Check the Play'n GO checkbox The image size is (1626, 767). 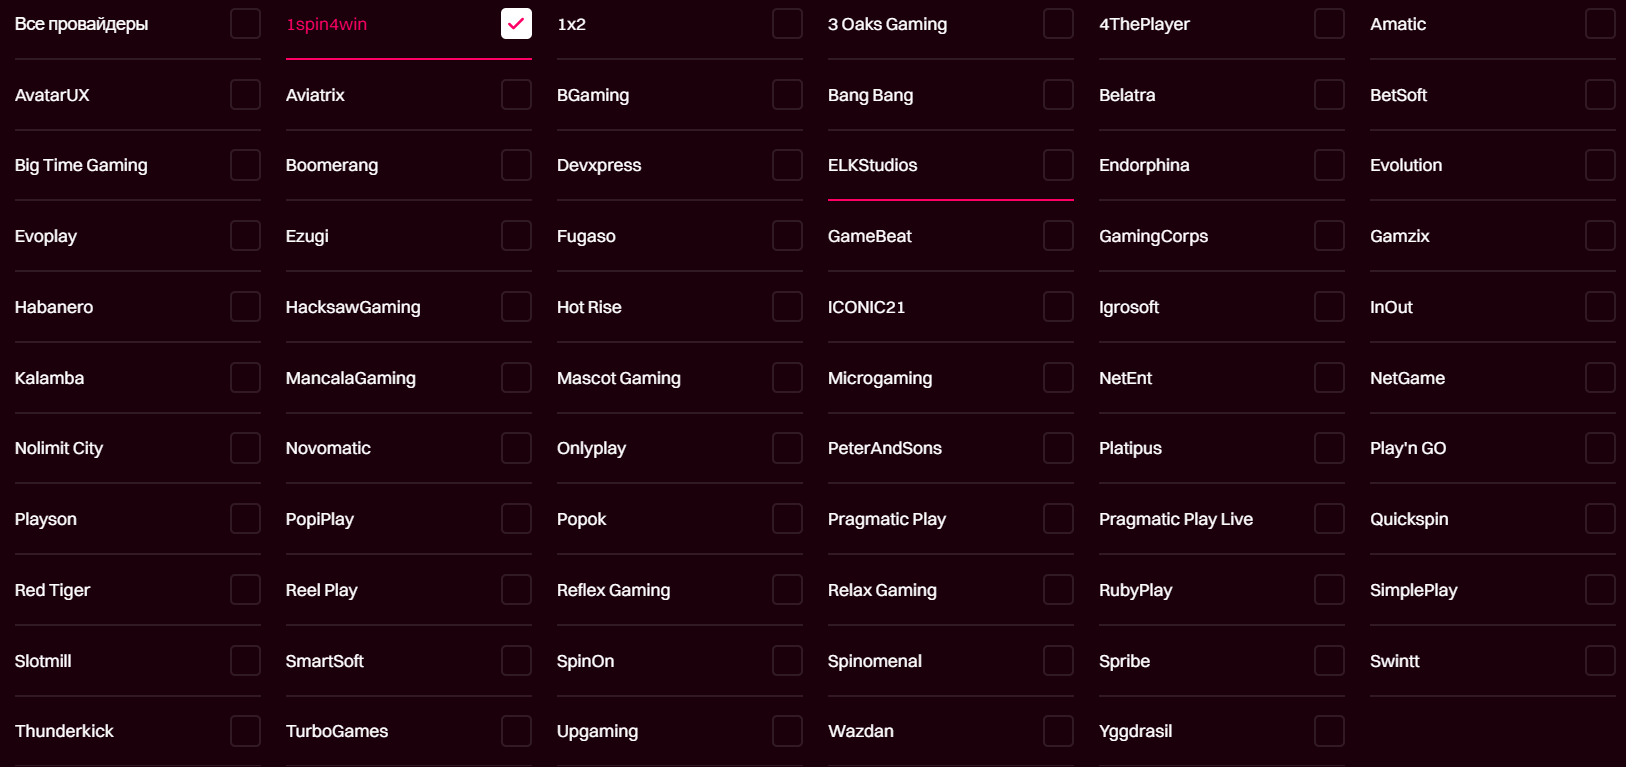coord(1600,448)
